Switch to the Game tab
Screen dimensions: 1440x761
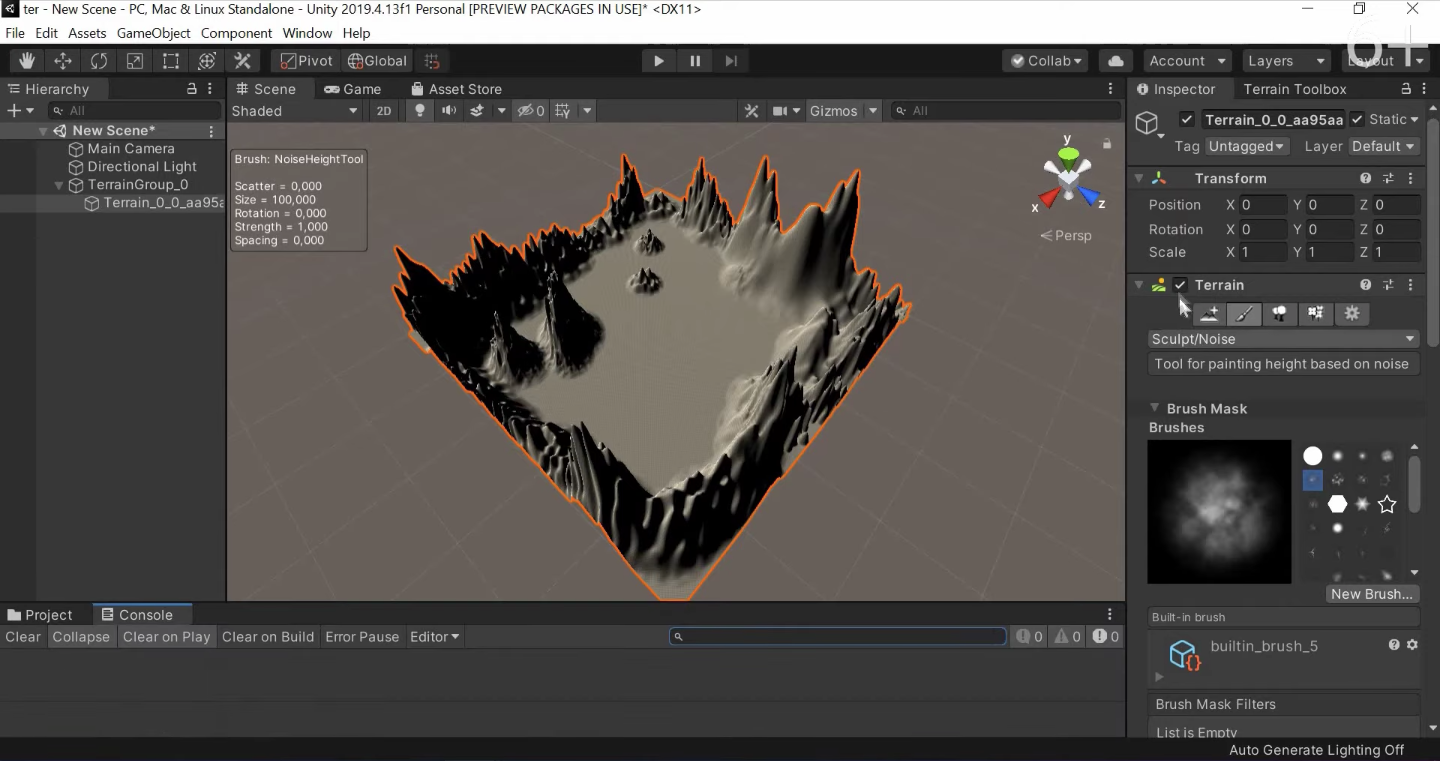[x=352, y=89]
